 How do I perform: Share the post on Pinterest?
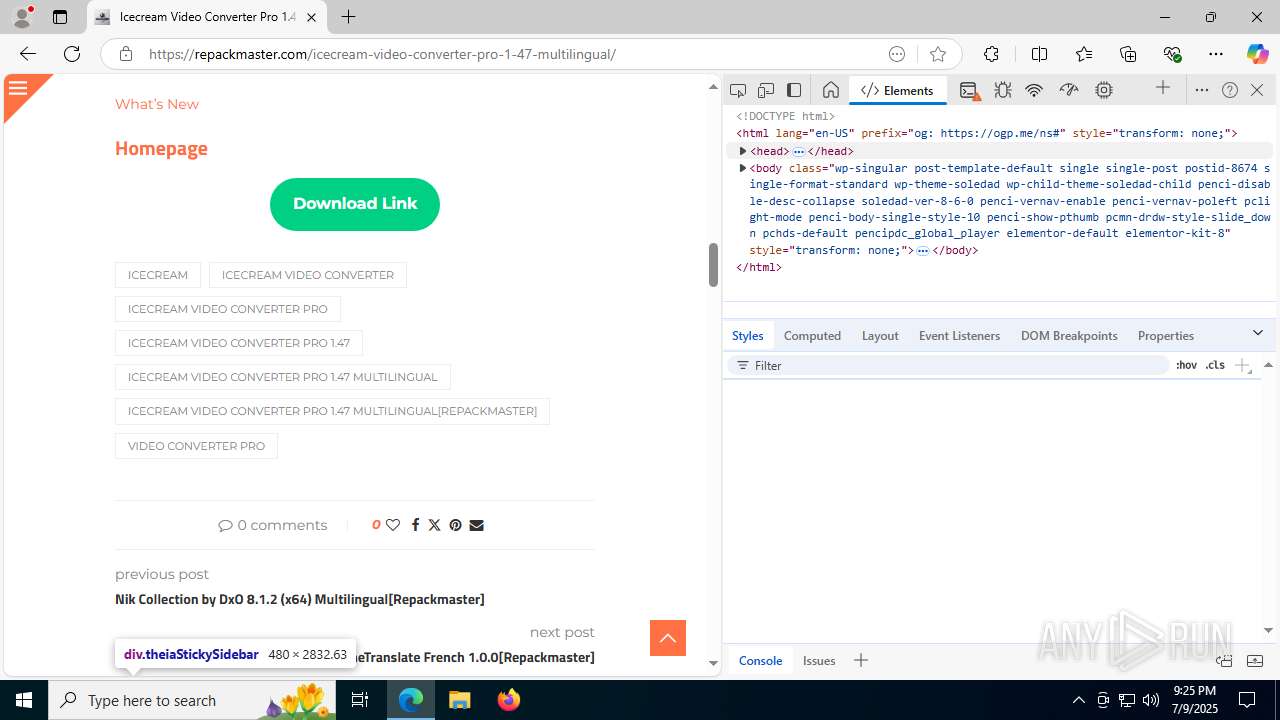455,525
